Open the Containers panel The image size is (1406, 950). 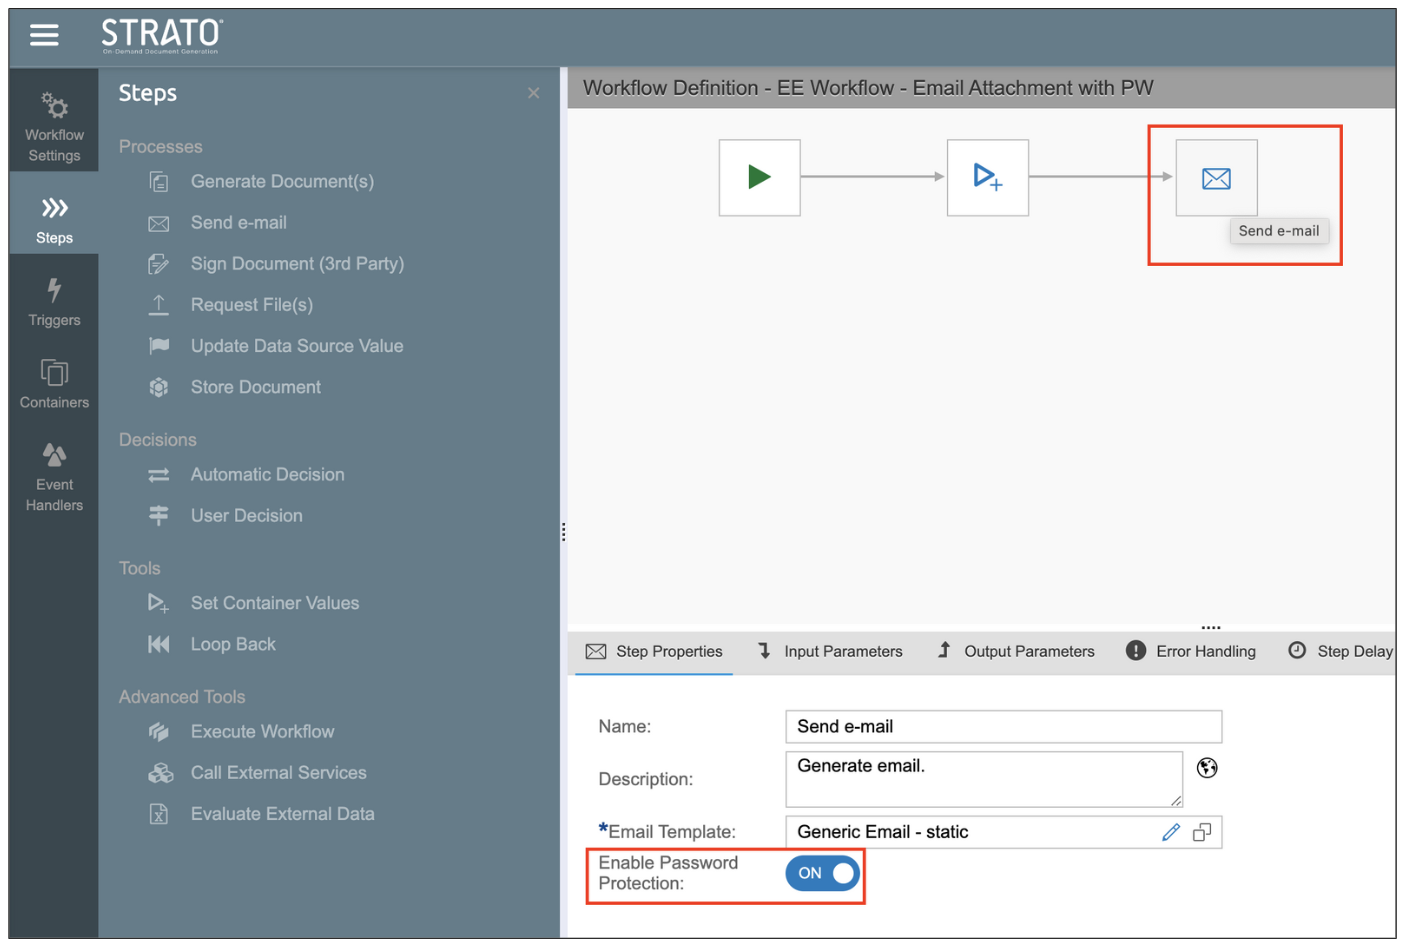coord(54,385)
